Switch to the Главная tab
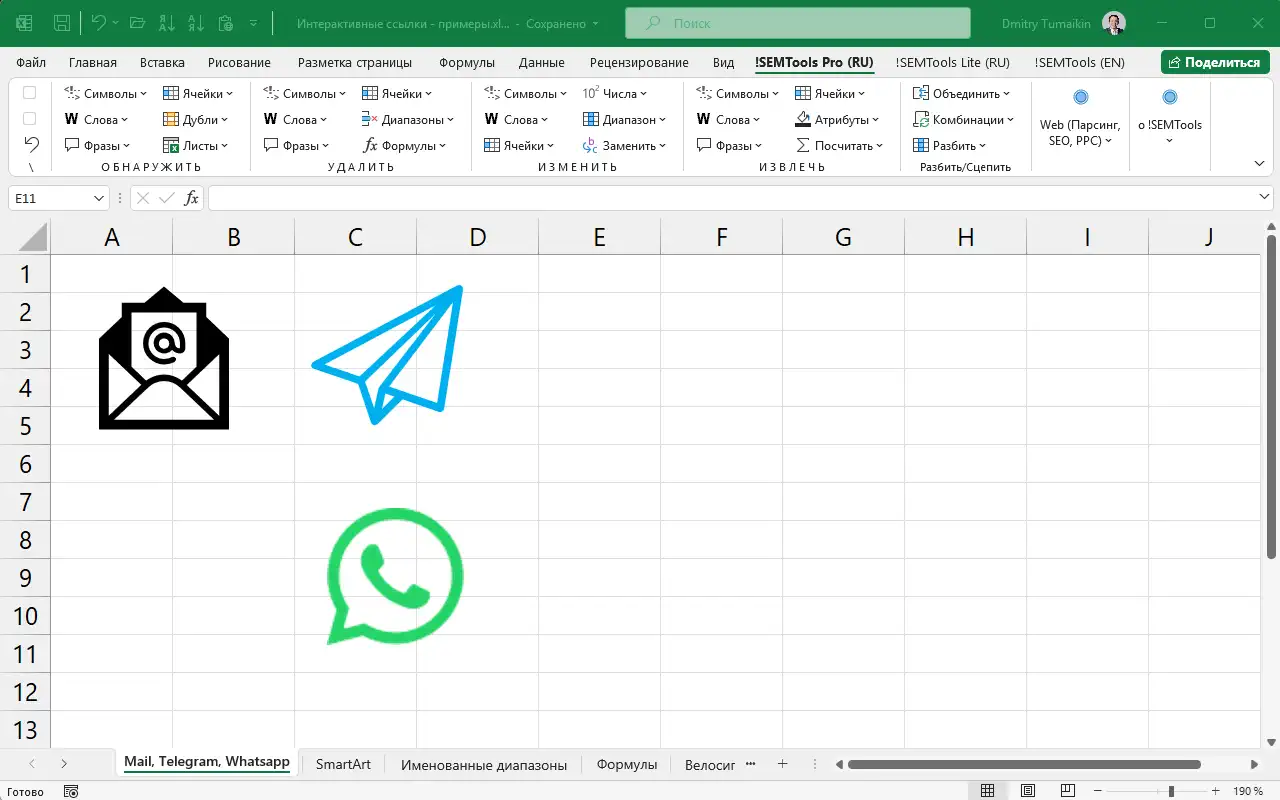Image resolution: width=1280 pixels, height=800 pixels. pyautogui.click(x=93, y=62)
